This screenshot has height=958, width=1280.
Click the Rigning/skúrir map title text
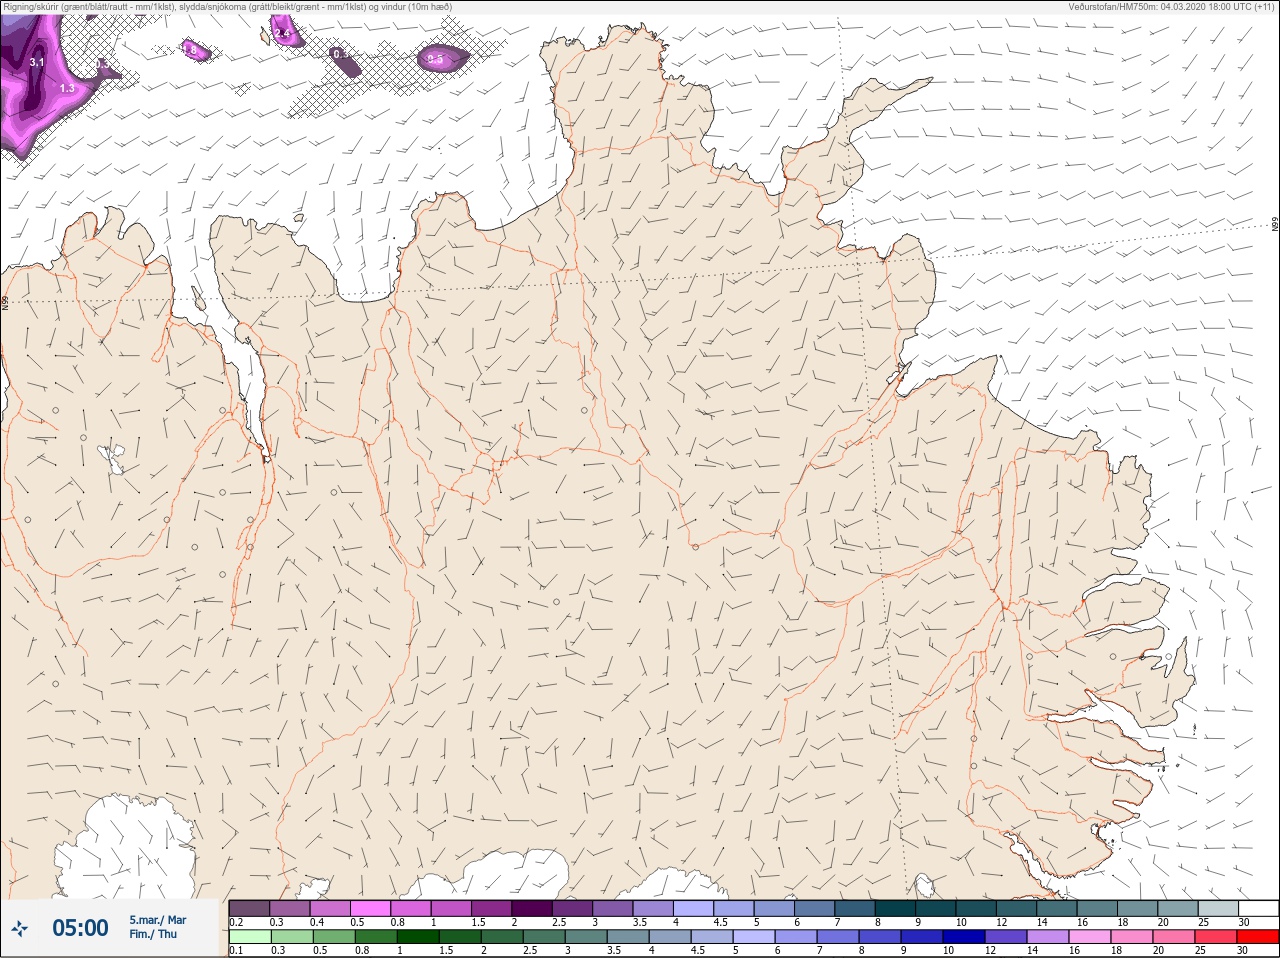tap(229, 7)
